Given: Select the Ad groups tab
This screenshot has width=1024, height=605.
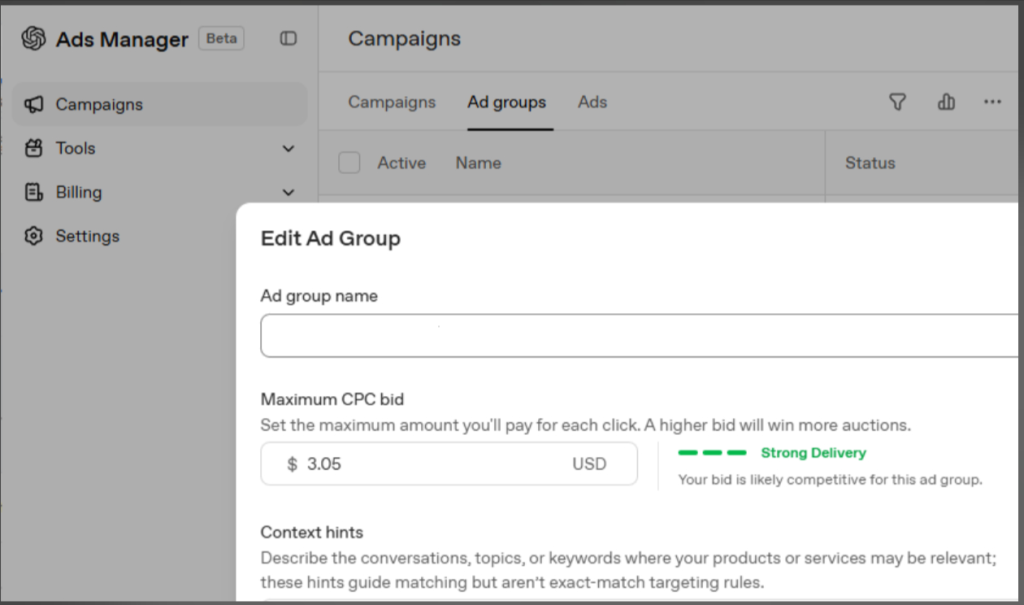Looking at the screenshot, I should [x=507, y=103].
